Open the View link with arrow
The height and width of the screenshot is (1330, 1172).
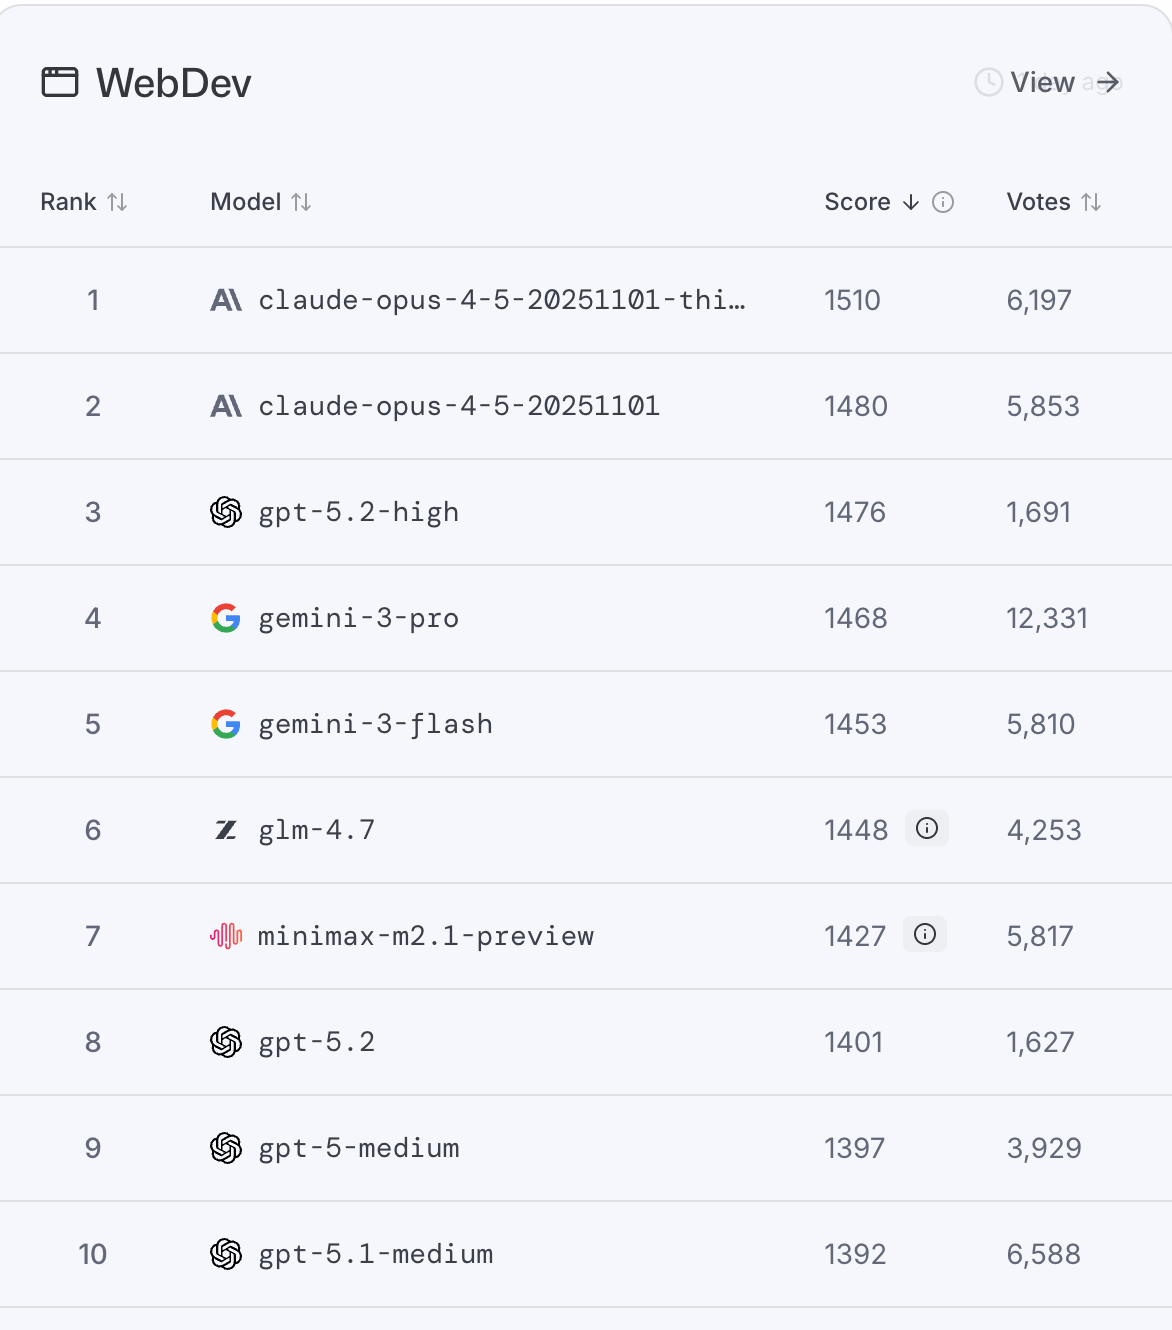(x=1044, y=82)
